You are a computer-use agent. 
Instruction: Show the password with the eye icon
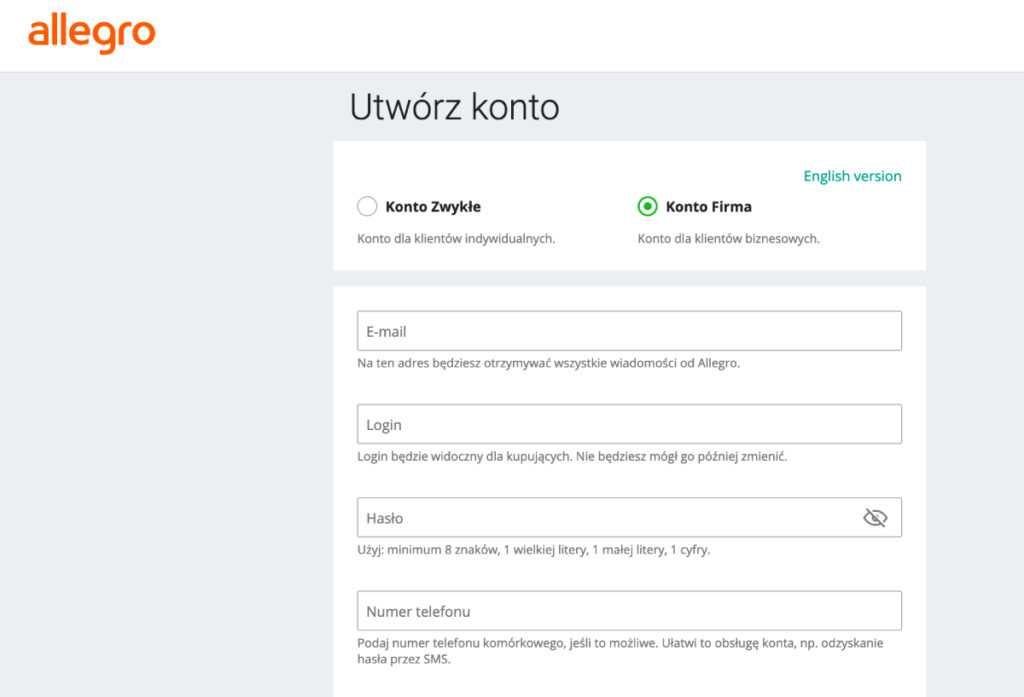coord(874,518)
